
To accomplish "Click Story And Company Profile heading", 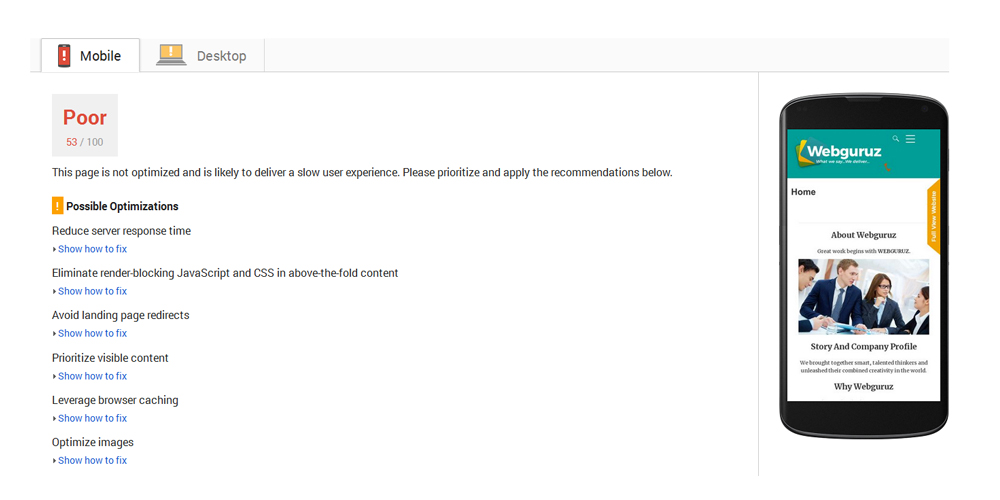I will [863, 347].
